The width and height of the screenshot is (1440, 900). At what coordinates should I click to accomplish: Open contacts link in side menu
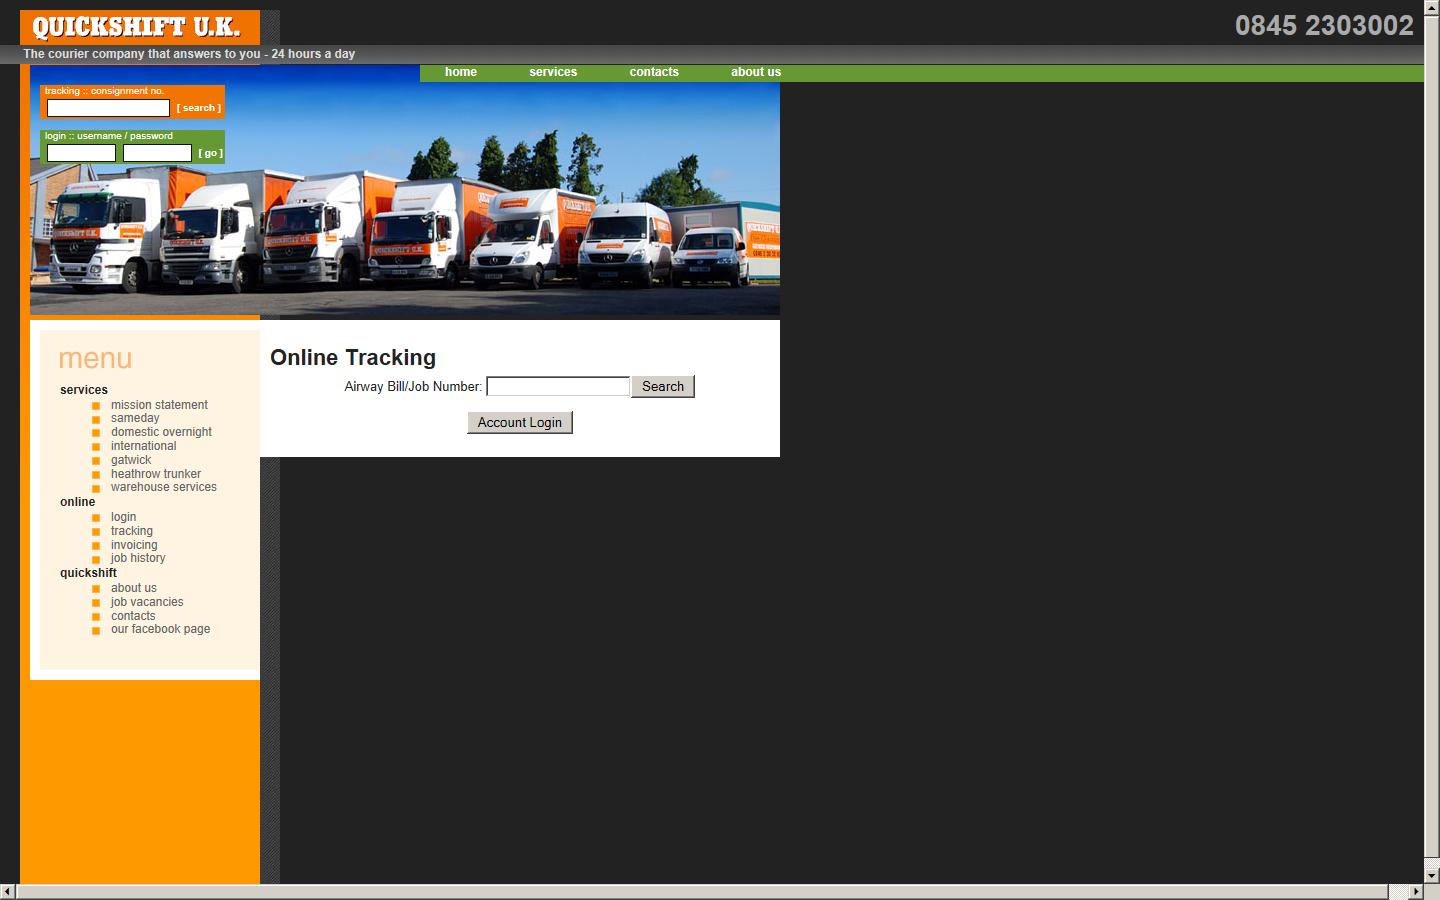pyautogui.click(x=133, y=616)
